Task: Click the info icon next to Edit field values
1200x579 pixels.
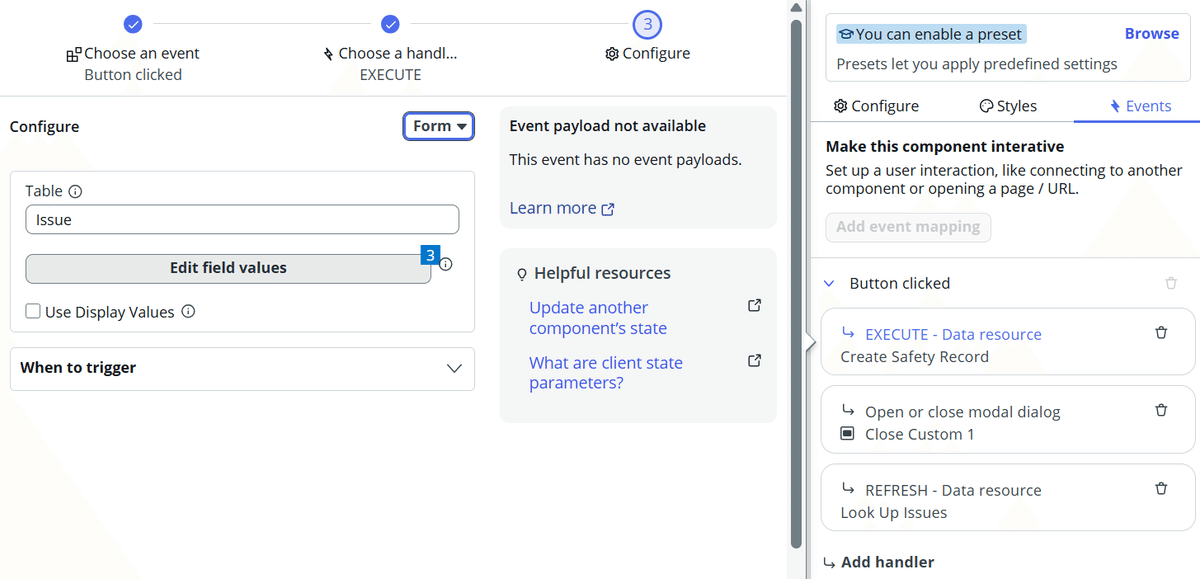Action: (445, 264)
